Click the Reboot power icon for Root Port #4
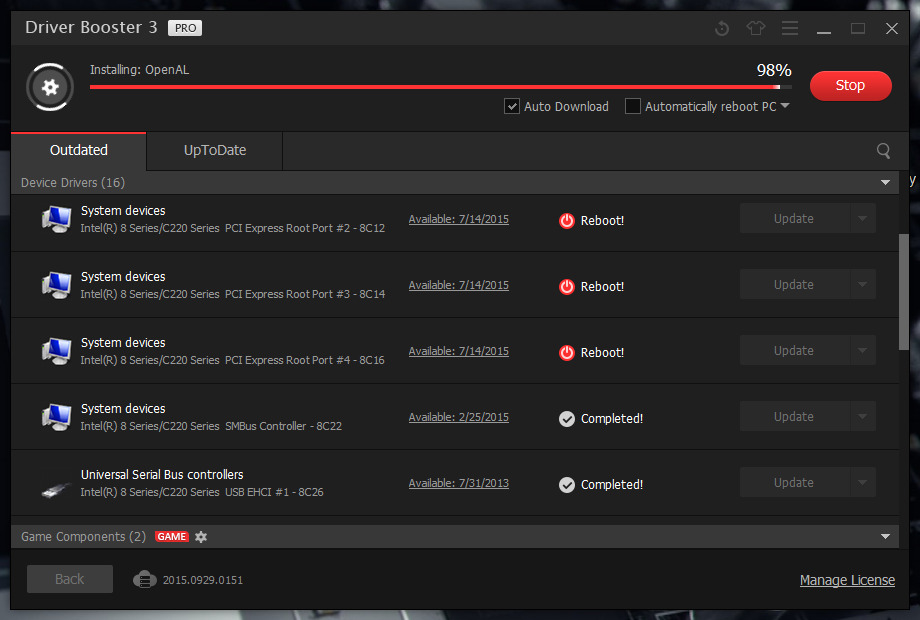This screenshot has width=920, height=620. coord(566,353)
